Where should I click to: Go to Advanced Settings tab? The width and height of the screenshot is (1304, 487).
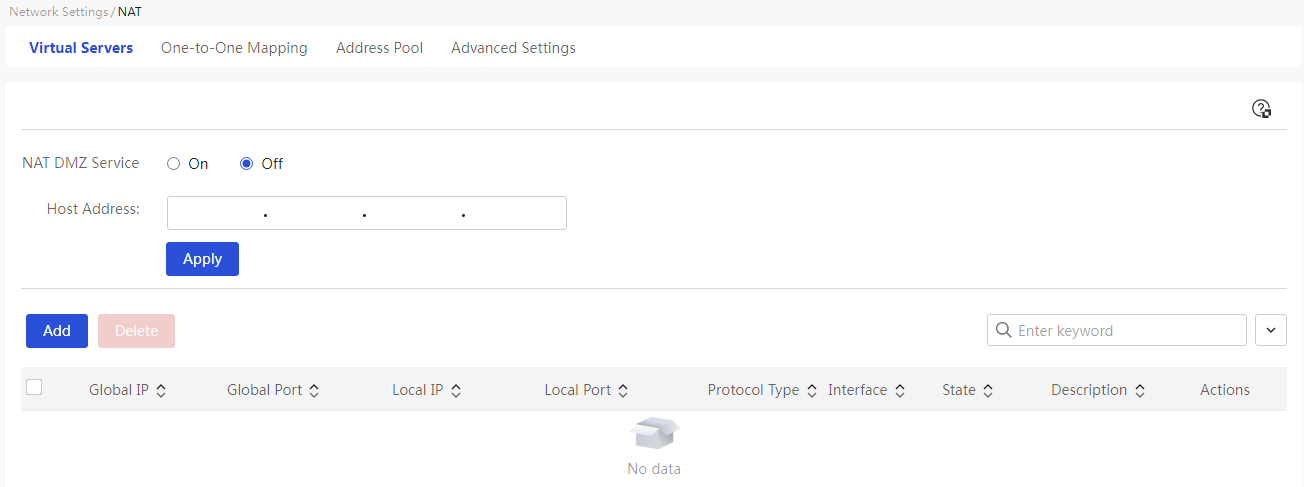pyautogui.click(x=513, y=47)
